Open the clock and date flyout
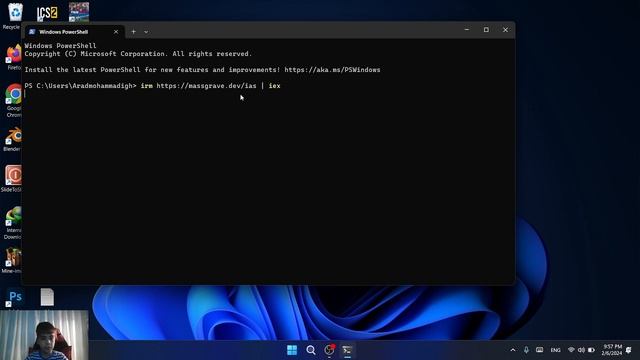This screenshot has height=360, width=640. [x=611, y=350]
